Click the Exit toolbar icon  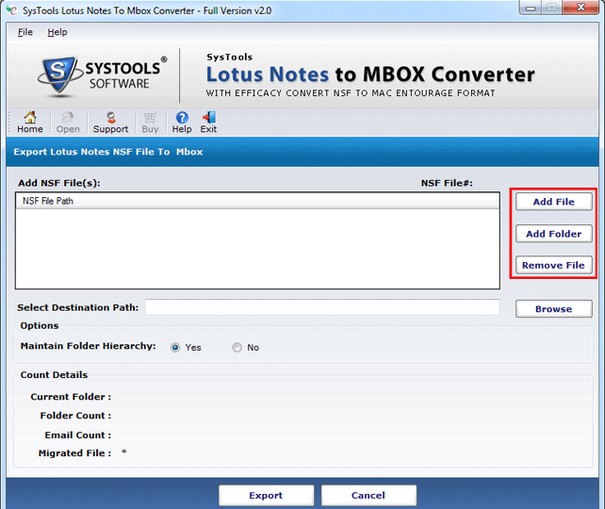[x=209, y=117]
